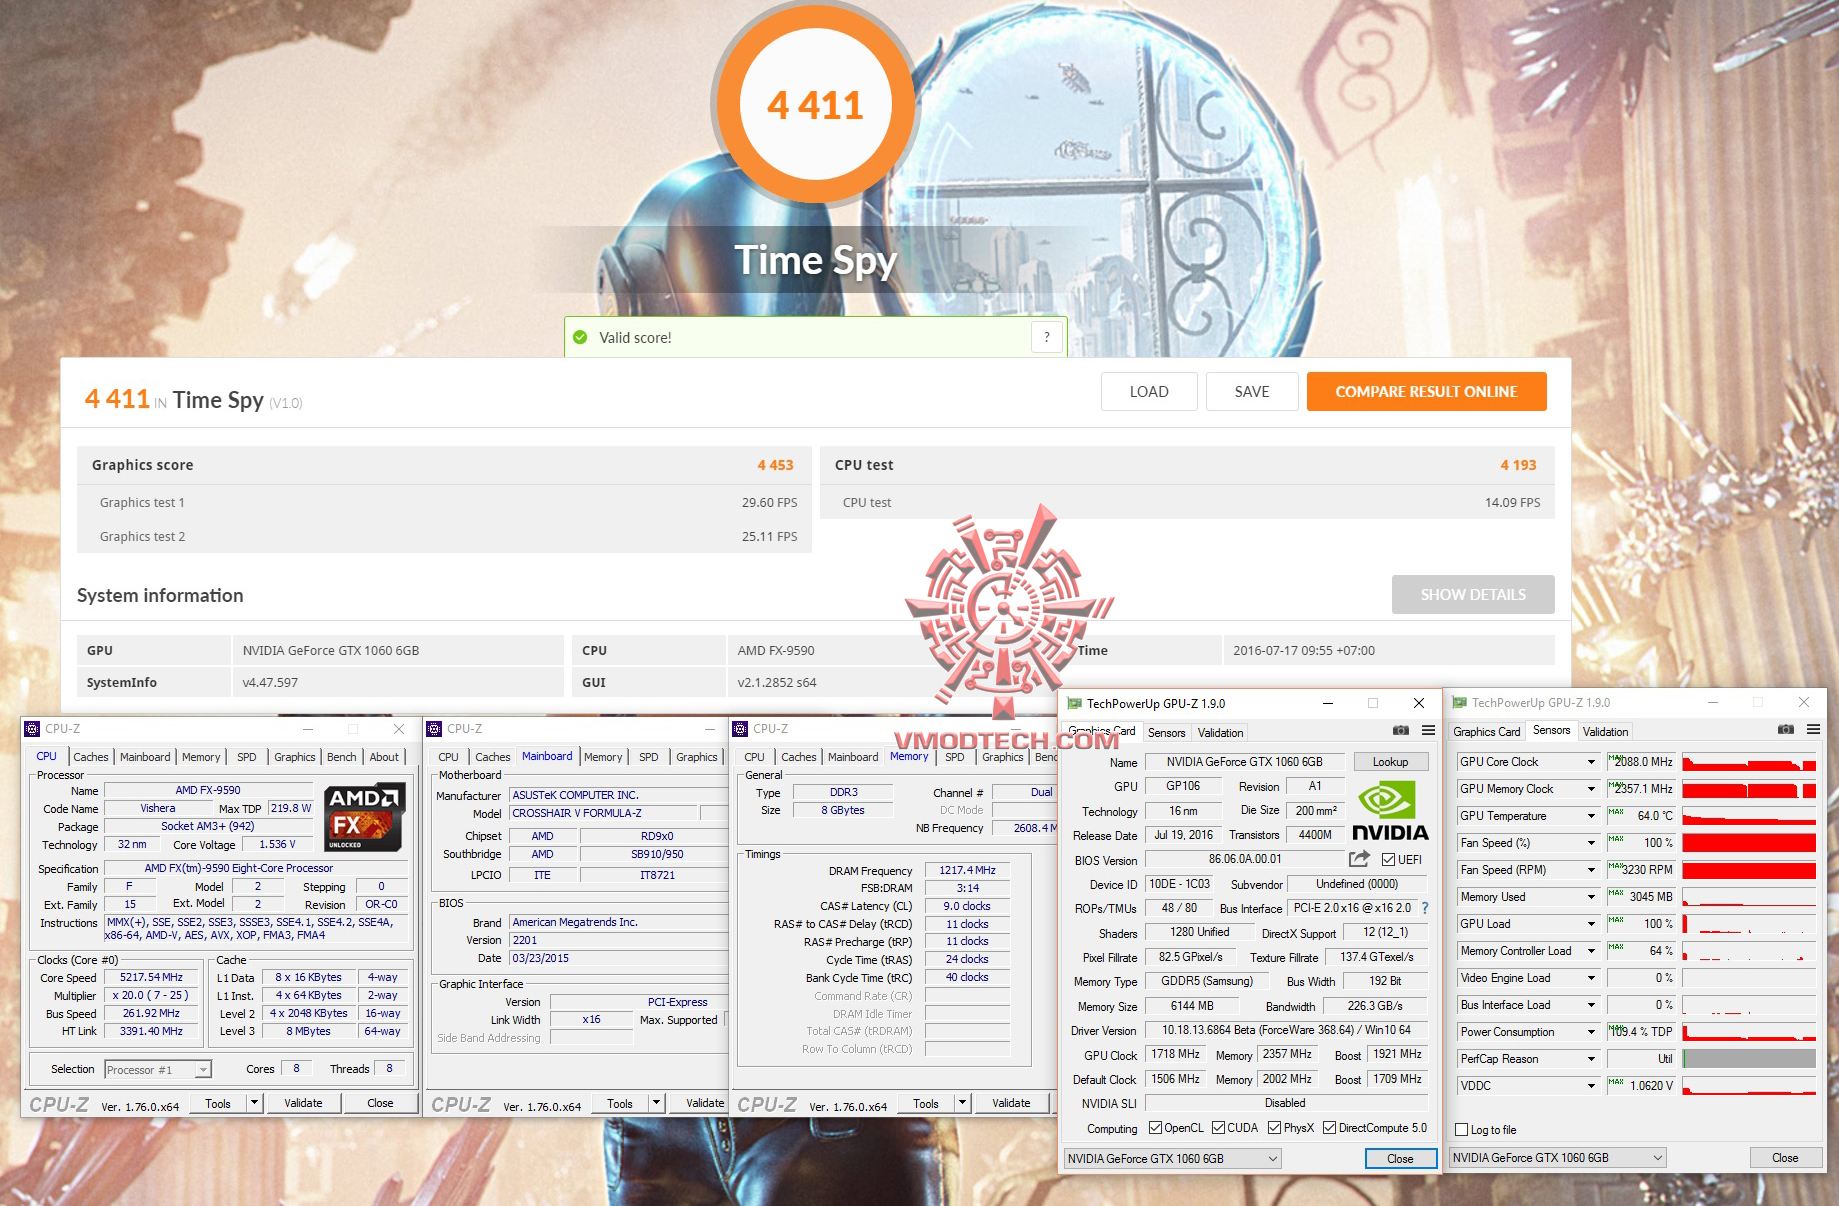Click the Graphics score value 4 453
Screen dimensions: 1839x1206
tap(775, 465)
